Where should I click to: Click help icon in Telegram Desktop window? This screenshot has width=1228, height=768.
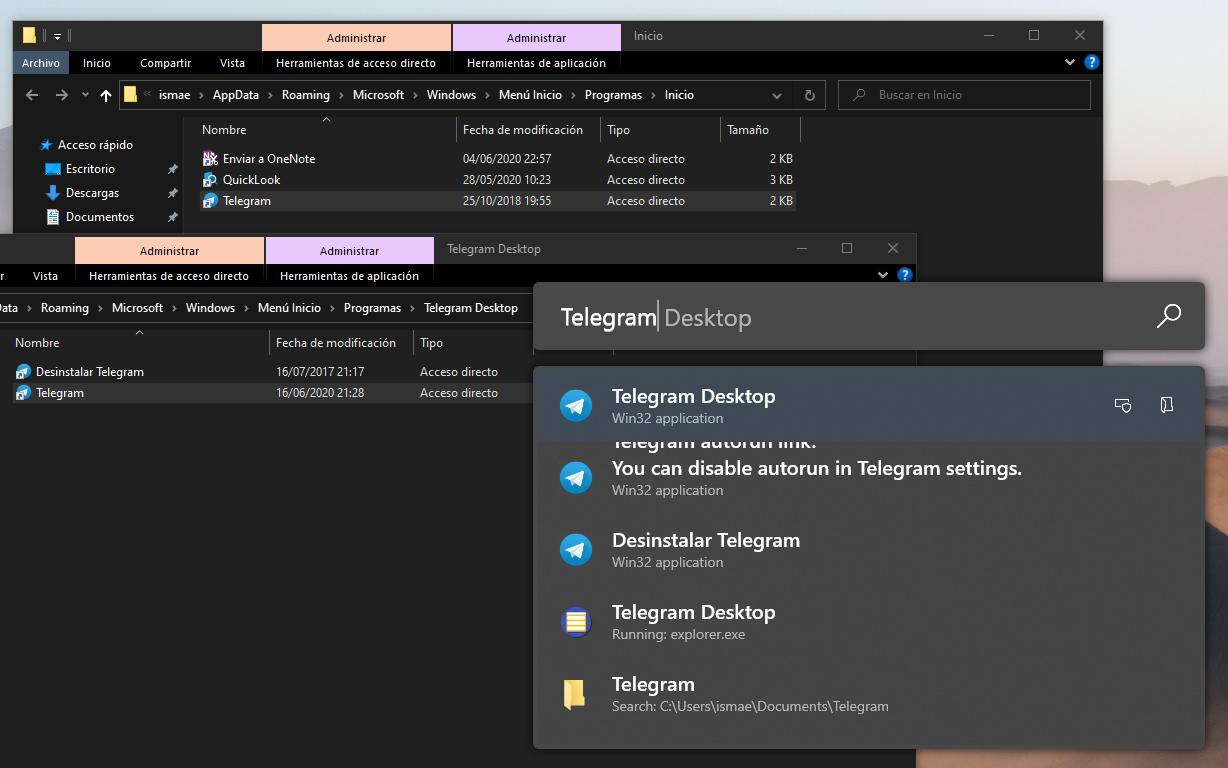[904, 275]
